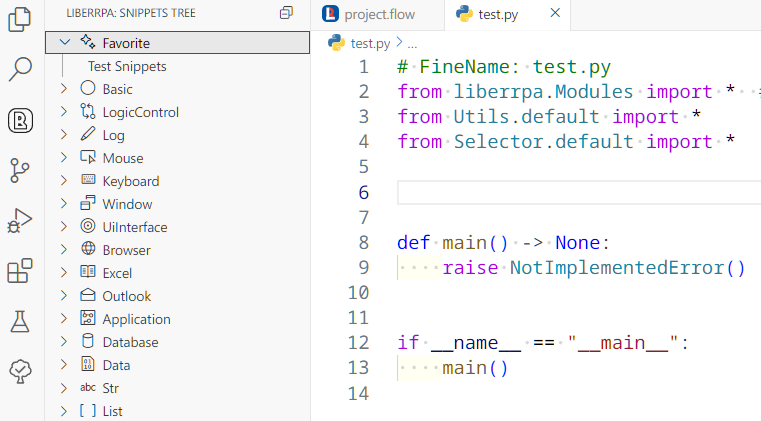The height and width of the screenshot is (421, 761).
Task: Collapse all in Snippets Tree header
Action: [x=286, y=13]
